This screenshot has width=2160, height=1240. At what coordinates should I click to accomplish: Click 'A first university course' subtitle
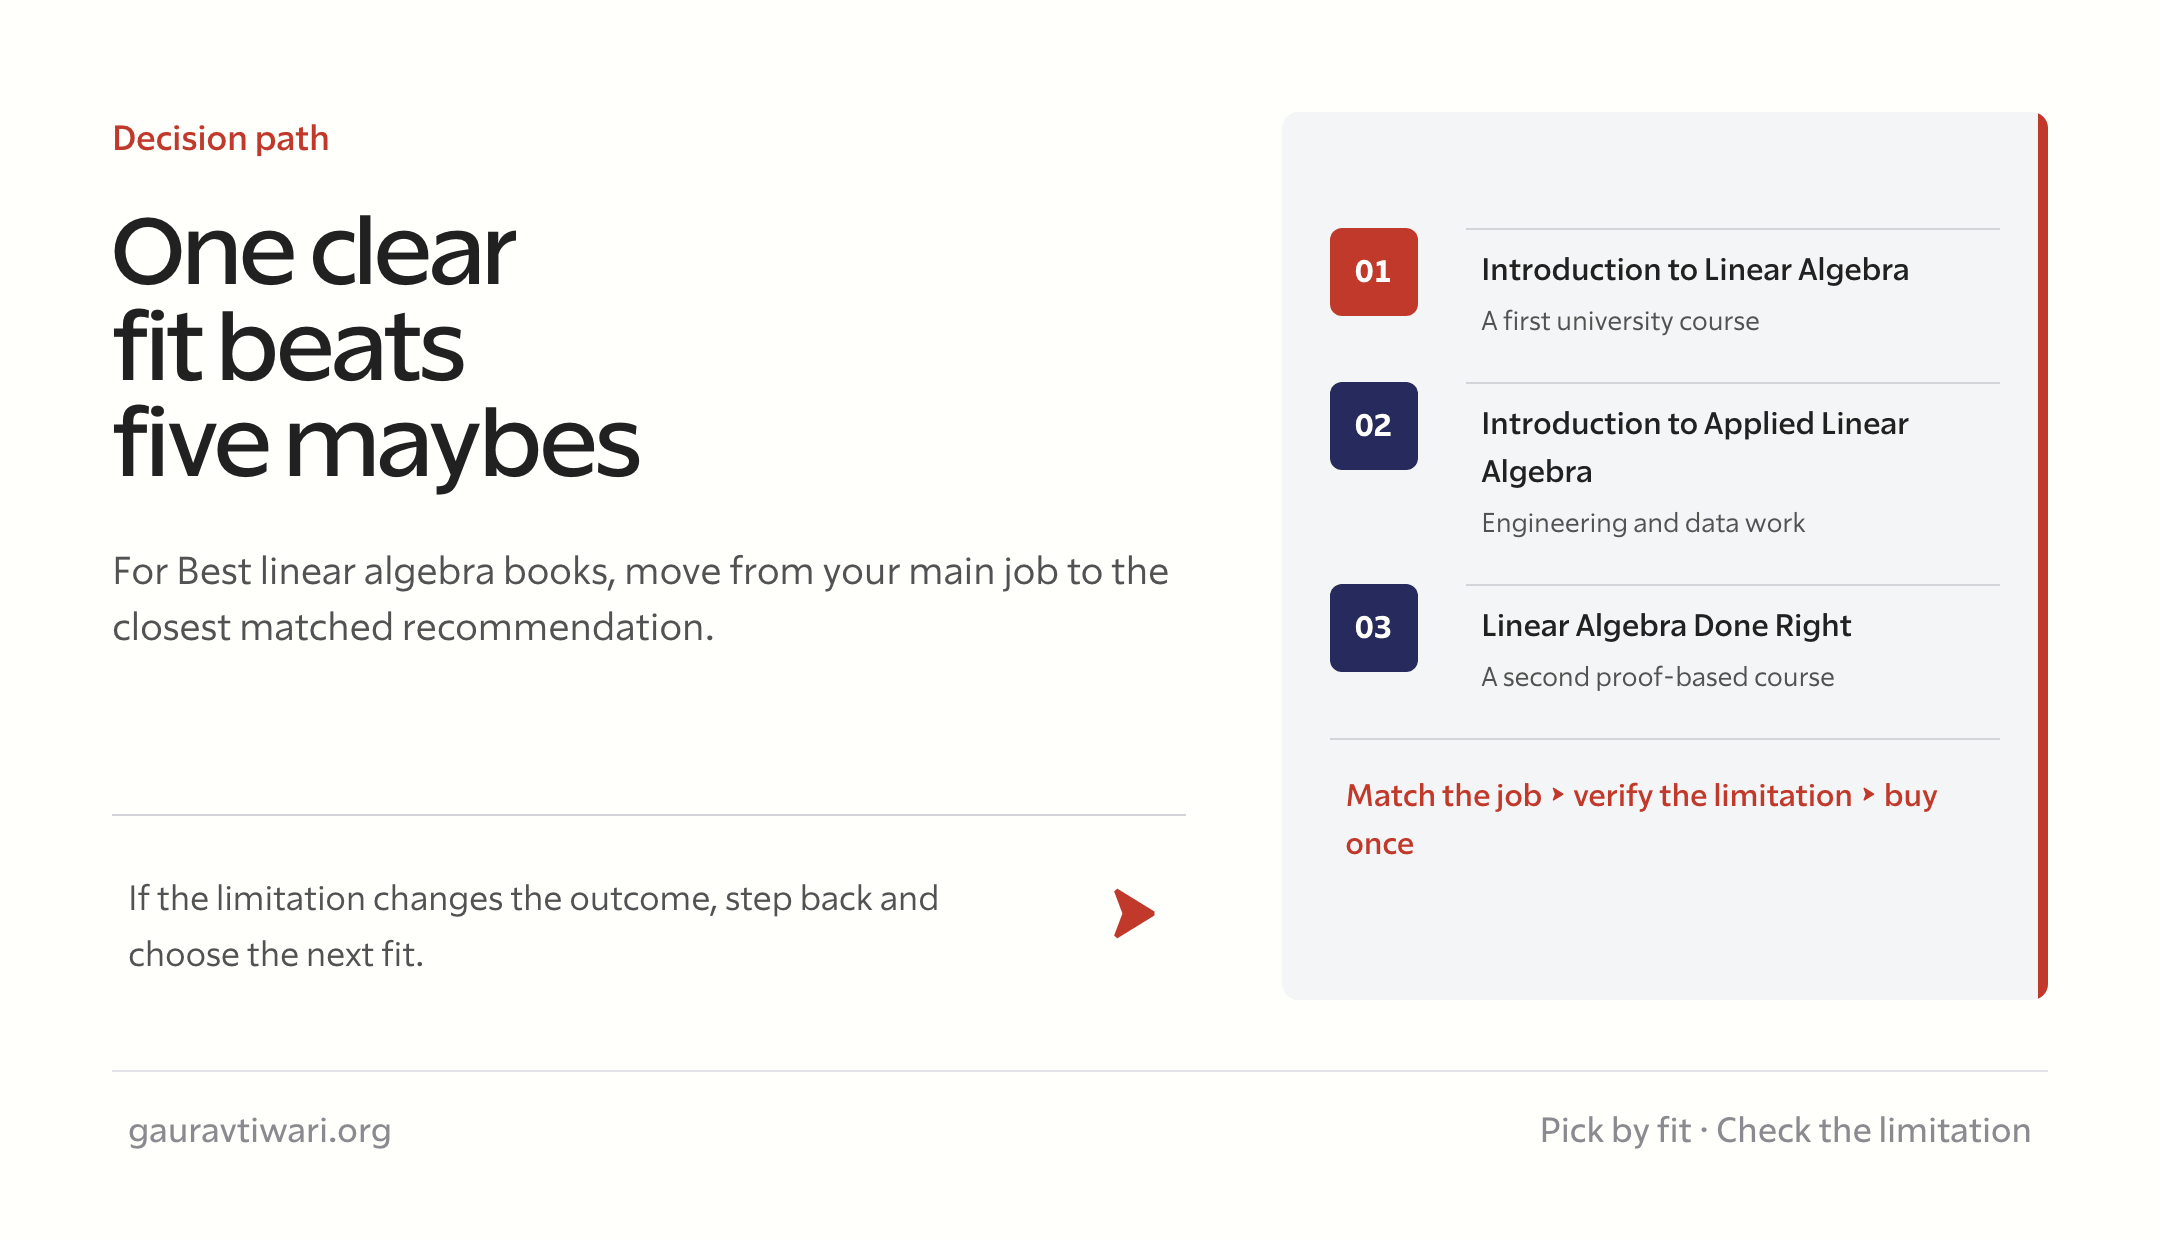[1620, 321]
